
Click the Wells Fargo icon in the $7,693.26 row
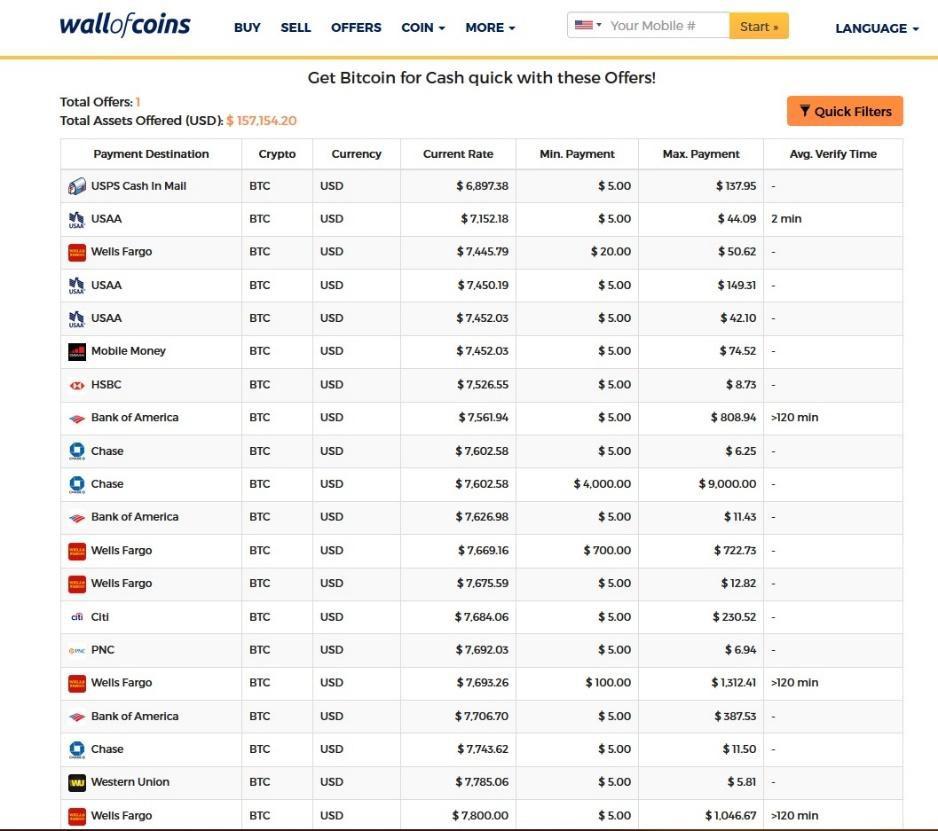(77, 683)
